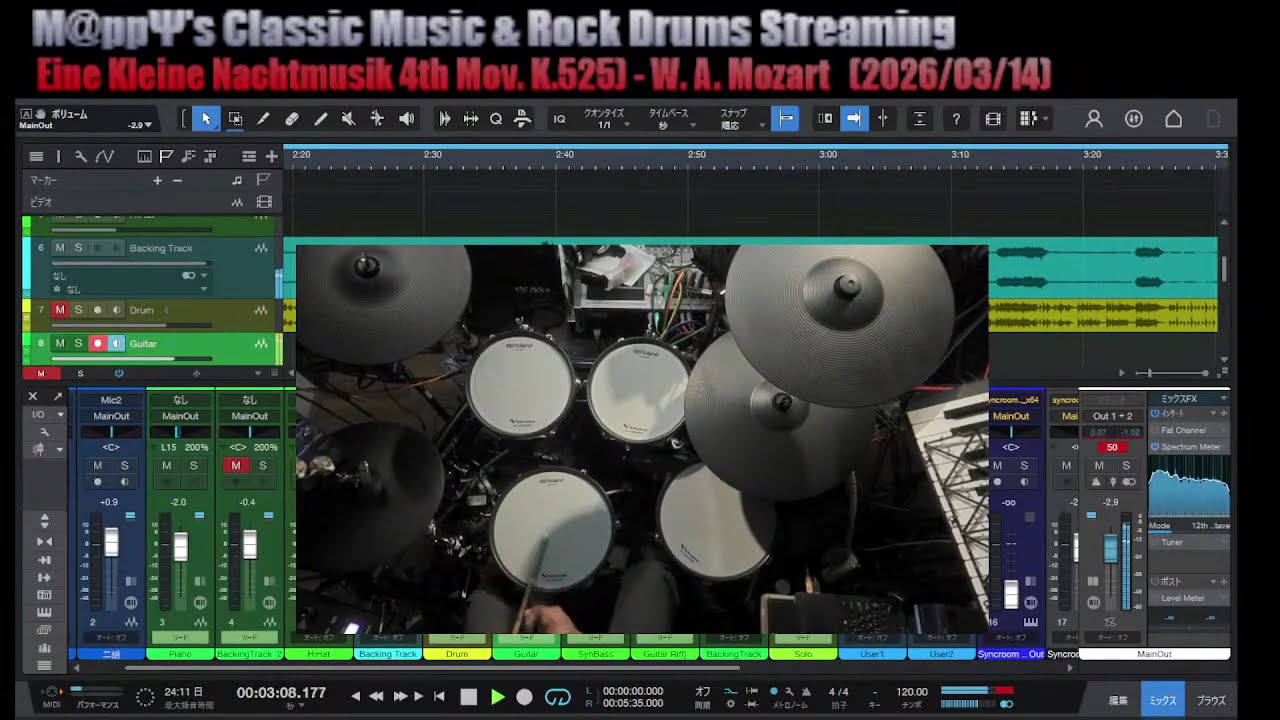The image size is (1280, 720).
Task: Open the user account icon
Action: click(x=1094, y=119)
